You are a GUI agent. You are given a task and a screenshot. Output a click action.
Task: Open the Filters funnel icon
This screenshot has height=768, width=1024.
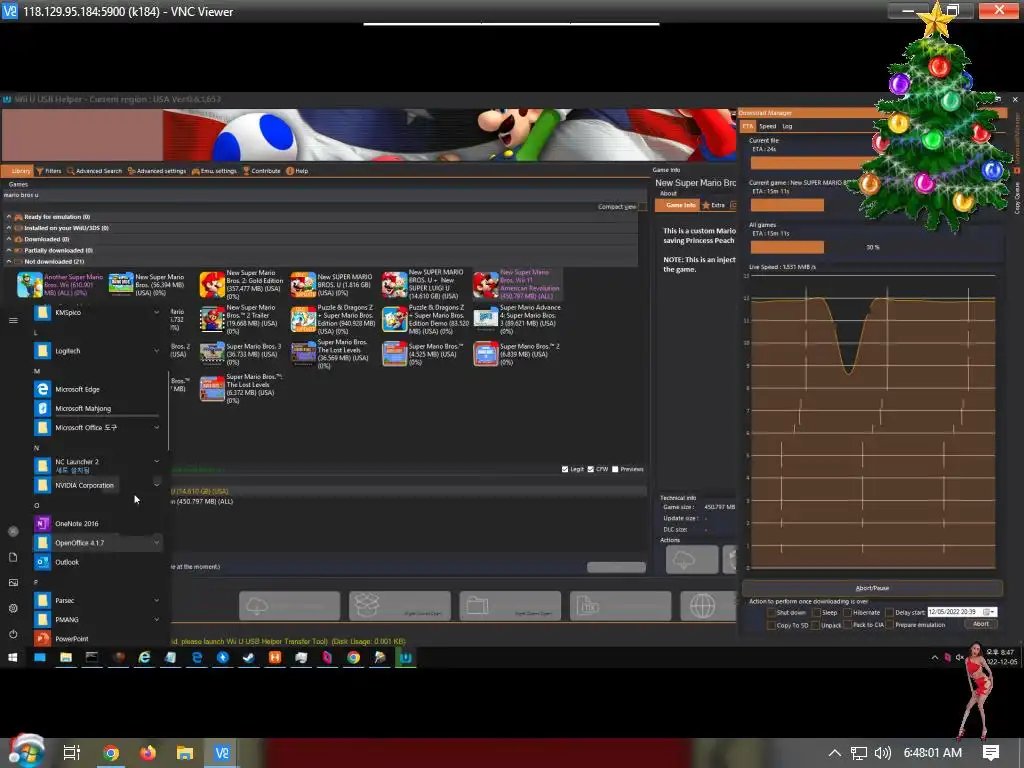click(39, 171)
